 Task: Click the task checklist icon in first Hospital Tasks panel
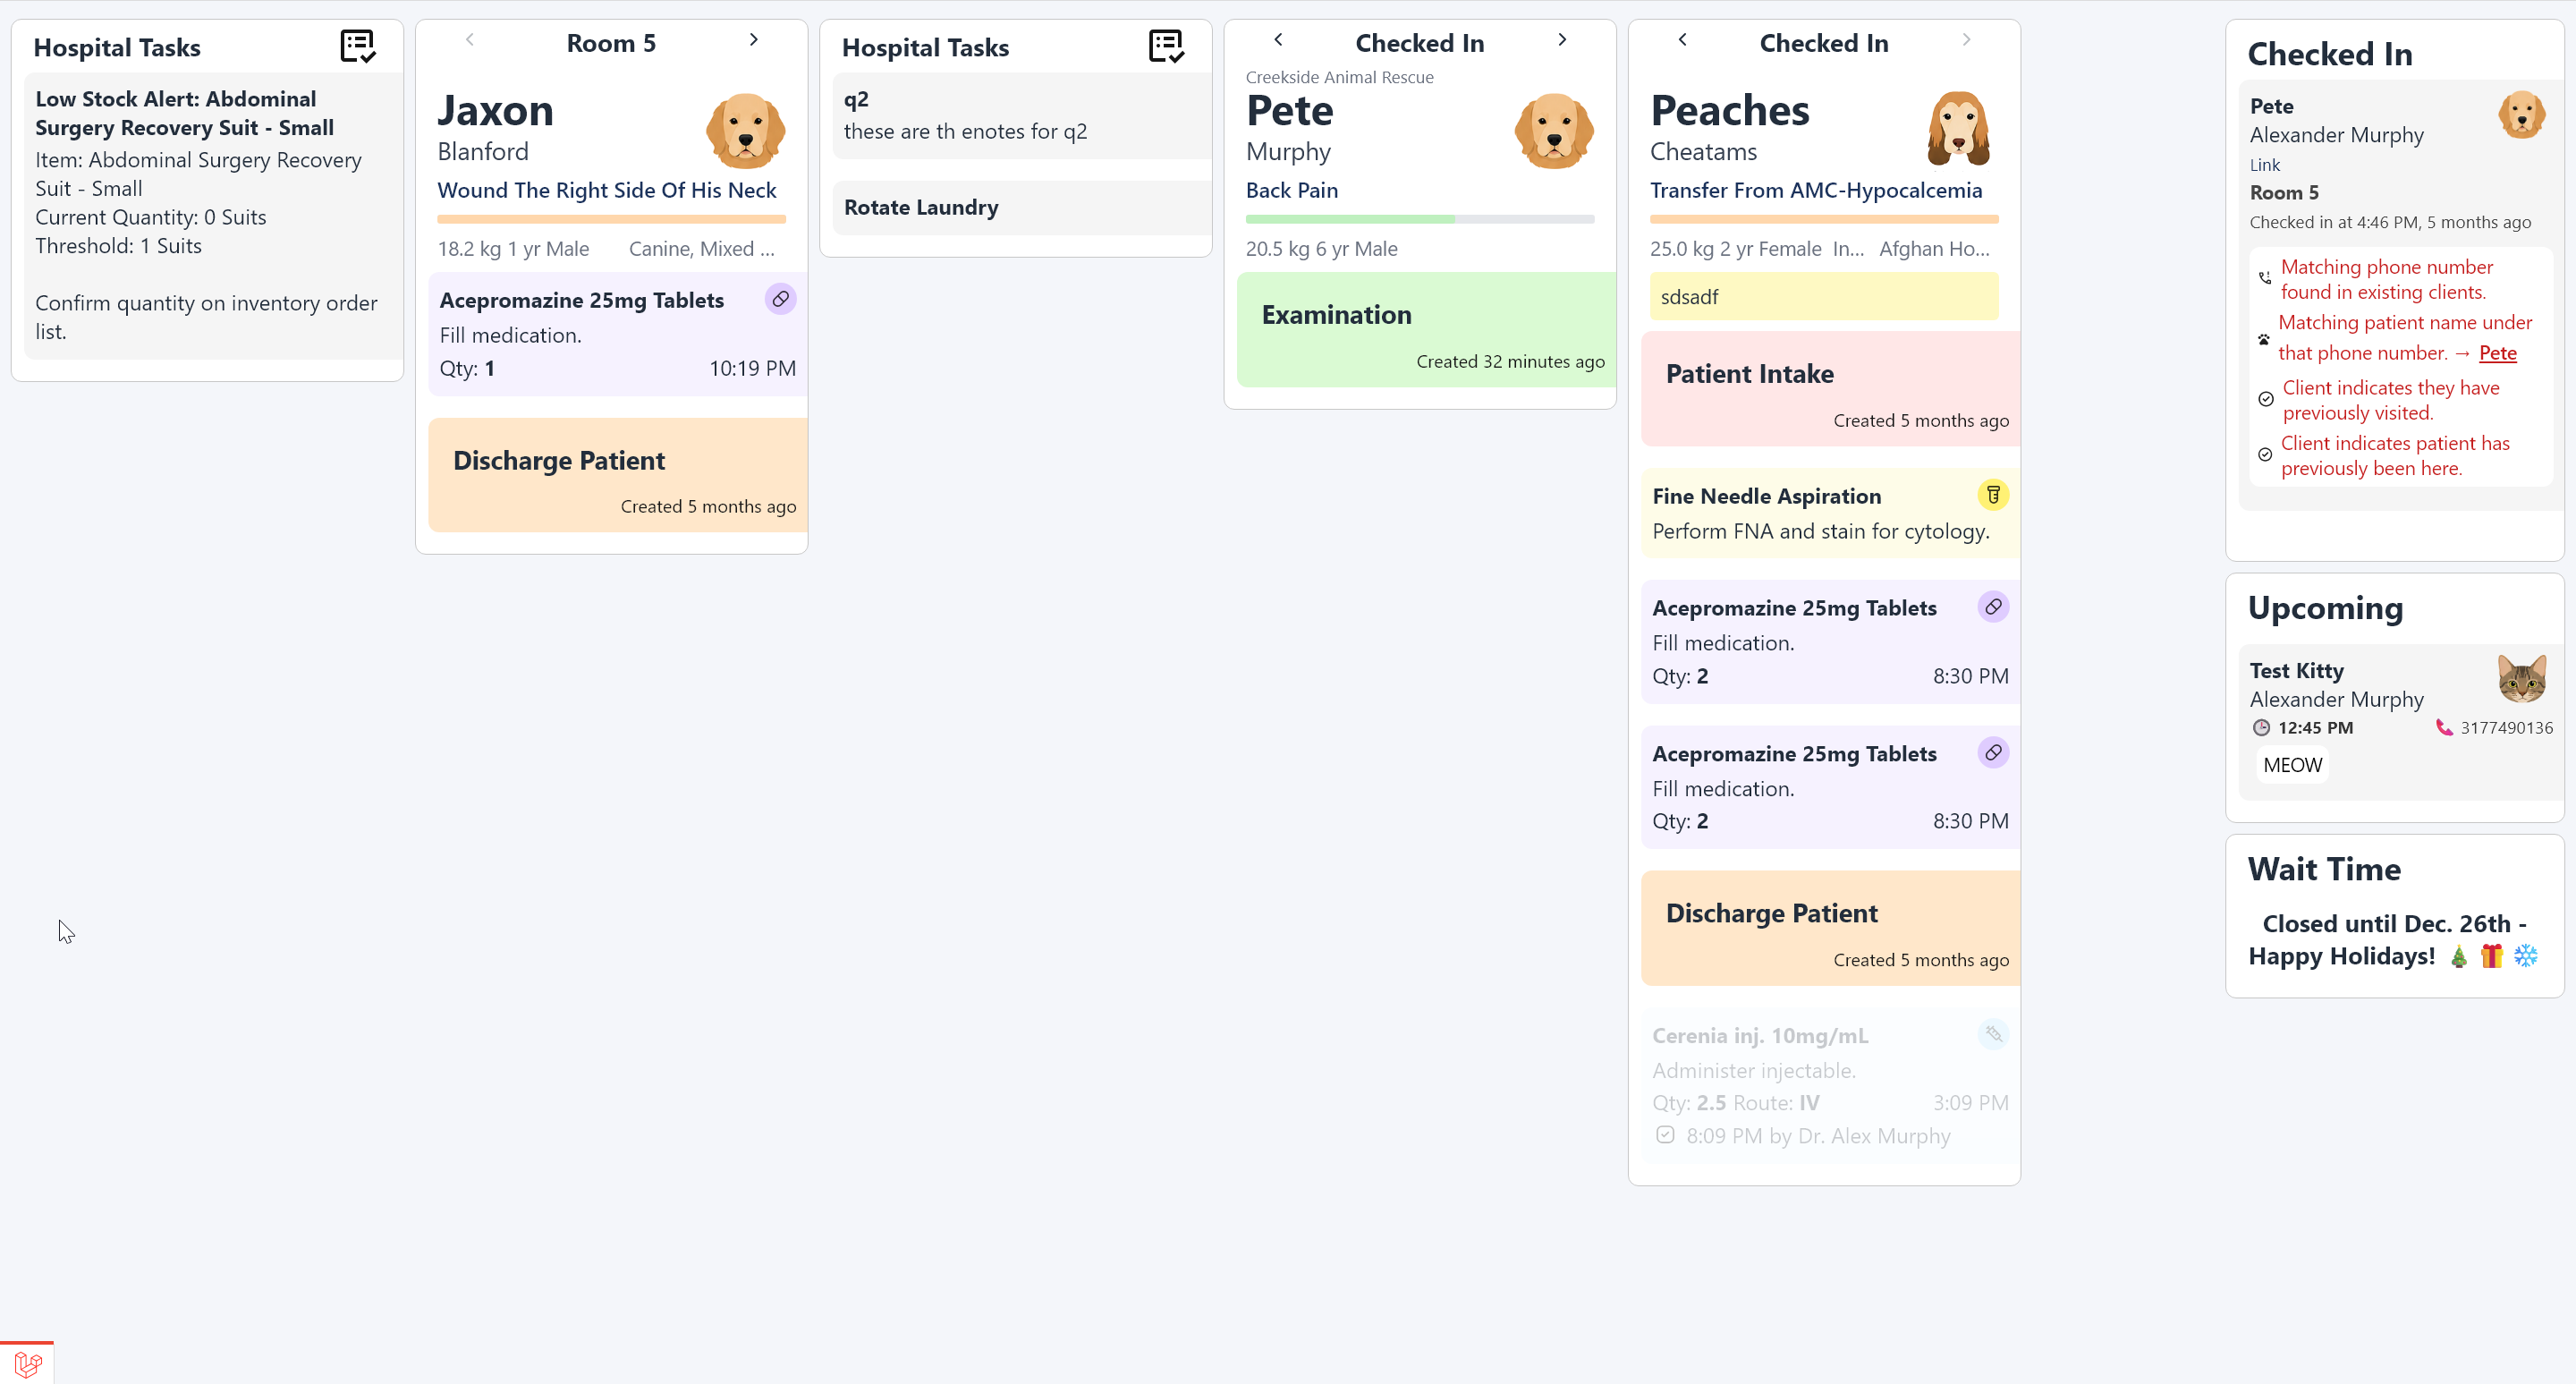coord(357,46)
